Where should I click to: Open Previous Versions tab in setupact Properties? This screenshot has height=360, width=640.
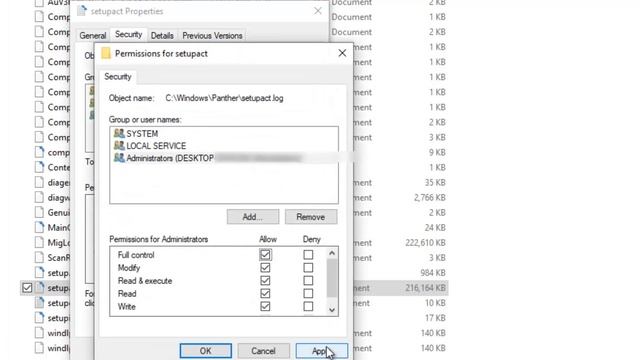(212, 36)
